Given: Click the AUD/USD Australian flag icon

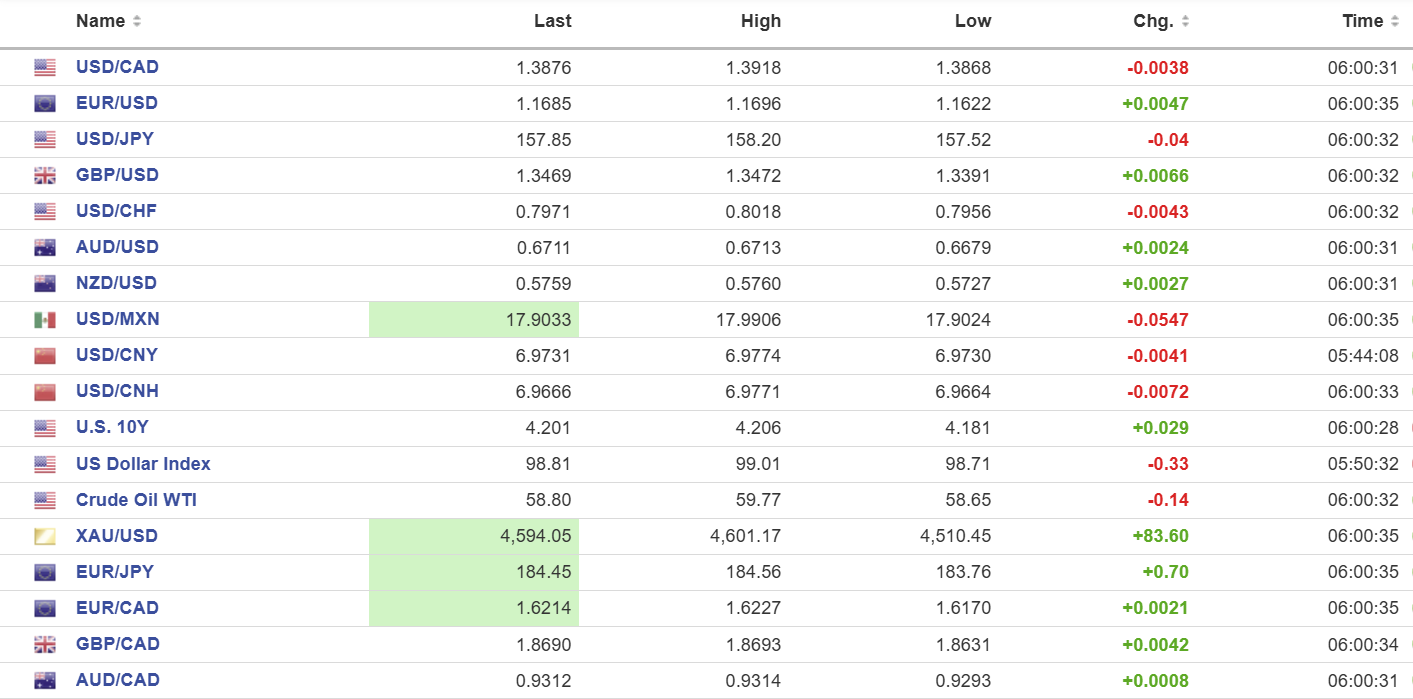Looking at the screenshot, I should pos(45,248).
